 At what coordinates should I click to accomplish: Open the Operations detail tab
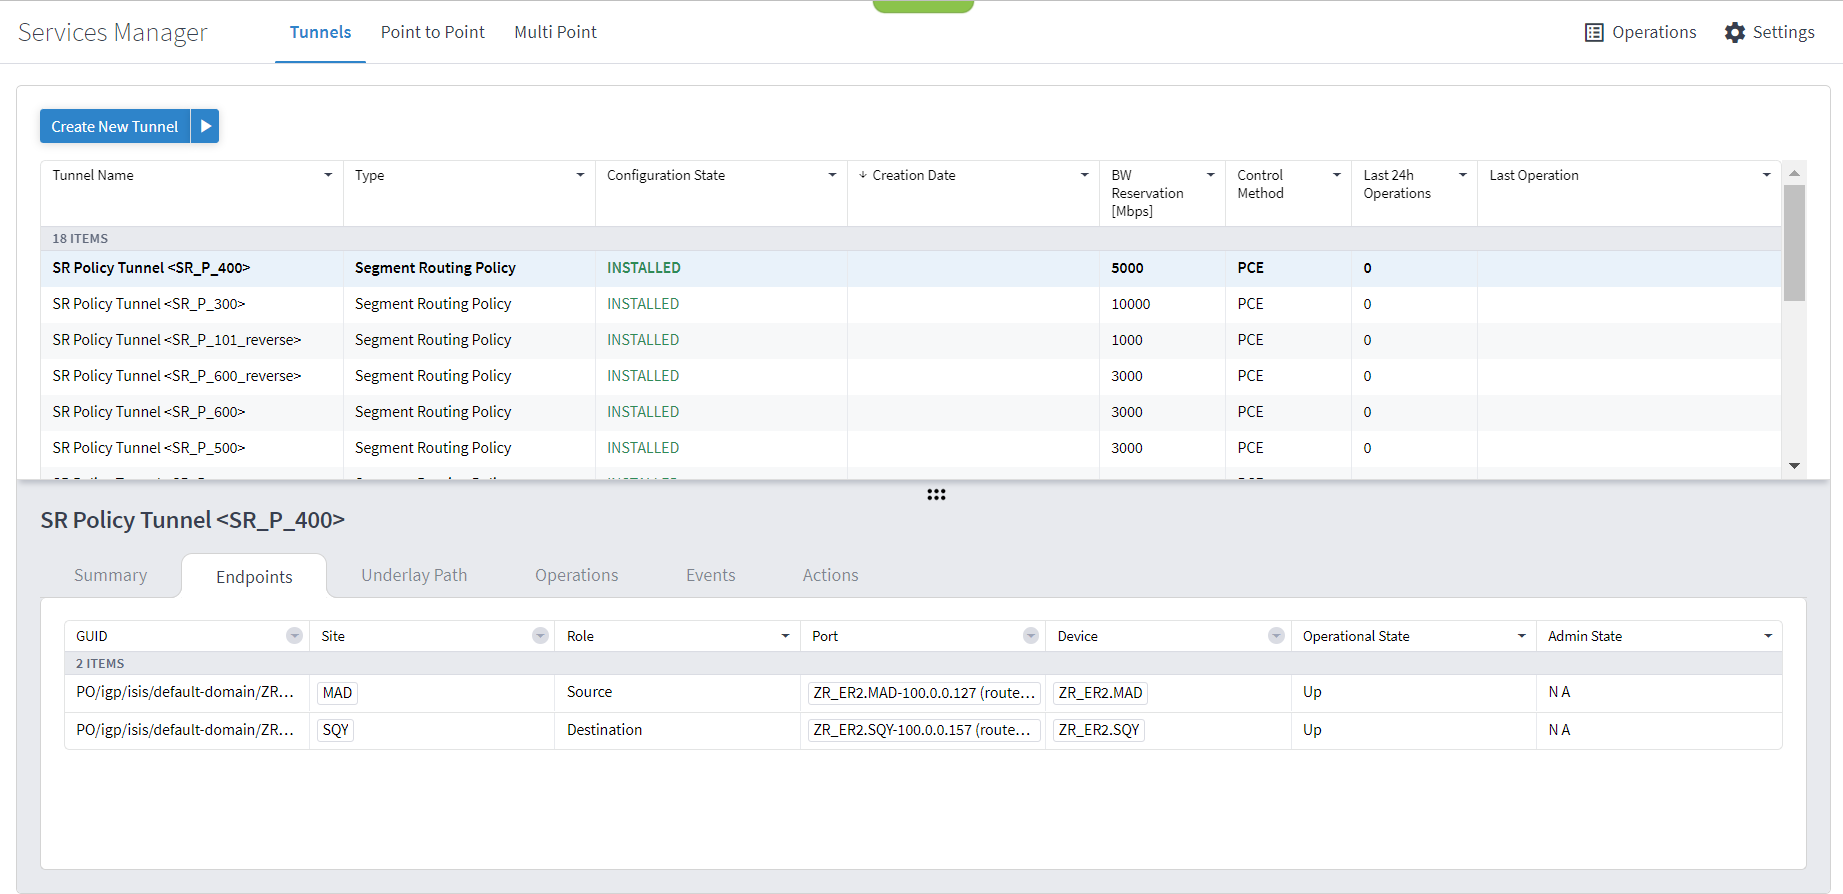point(576,575)
